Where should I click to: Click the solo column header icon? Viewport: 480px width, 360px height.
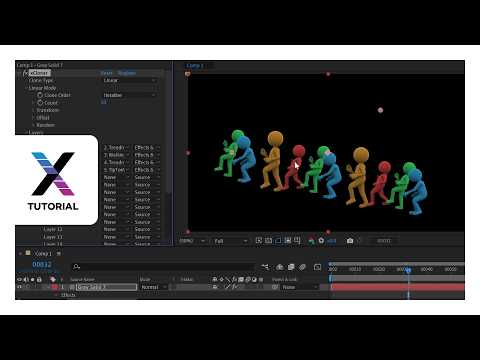tap(33, 279)
